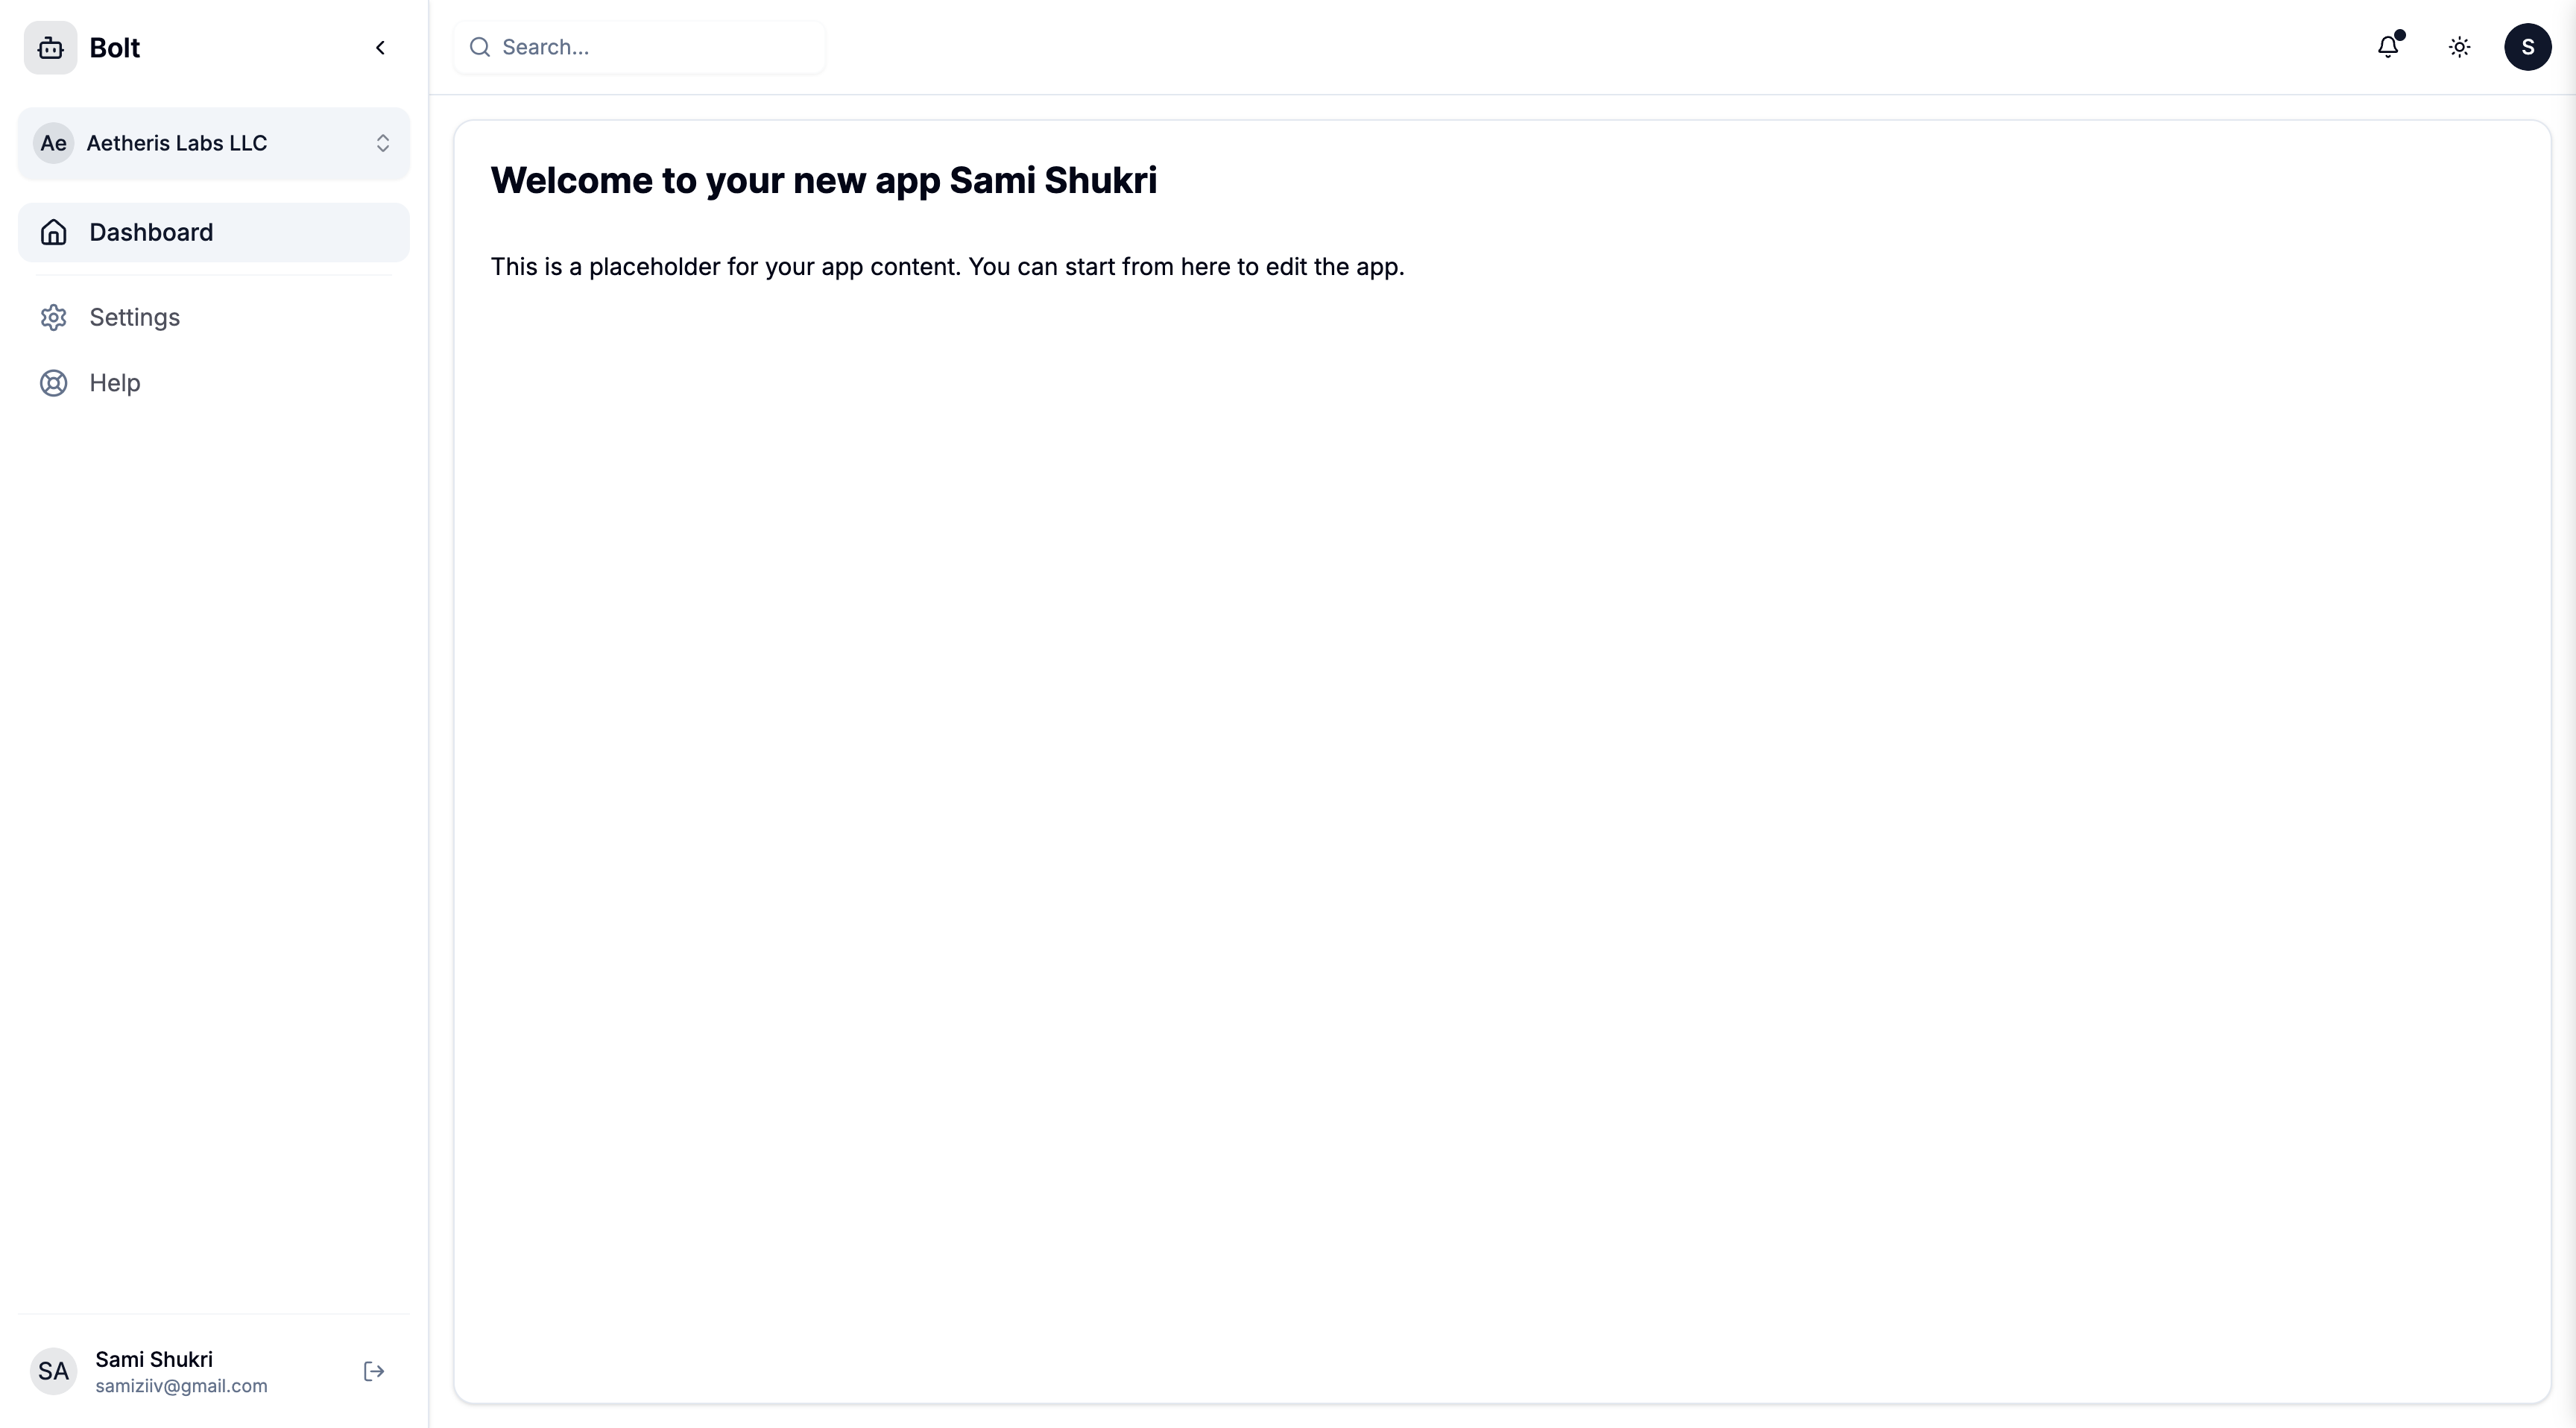
Task: Open notifications via the bell icon
Action: click(2388, 47)
